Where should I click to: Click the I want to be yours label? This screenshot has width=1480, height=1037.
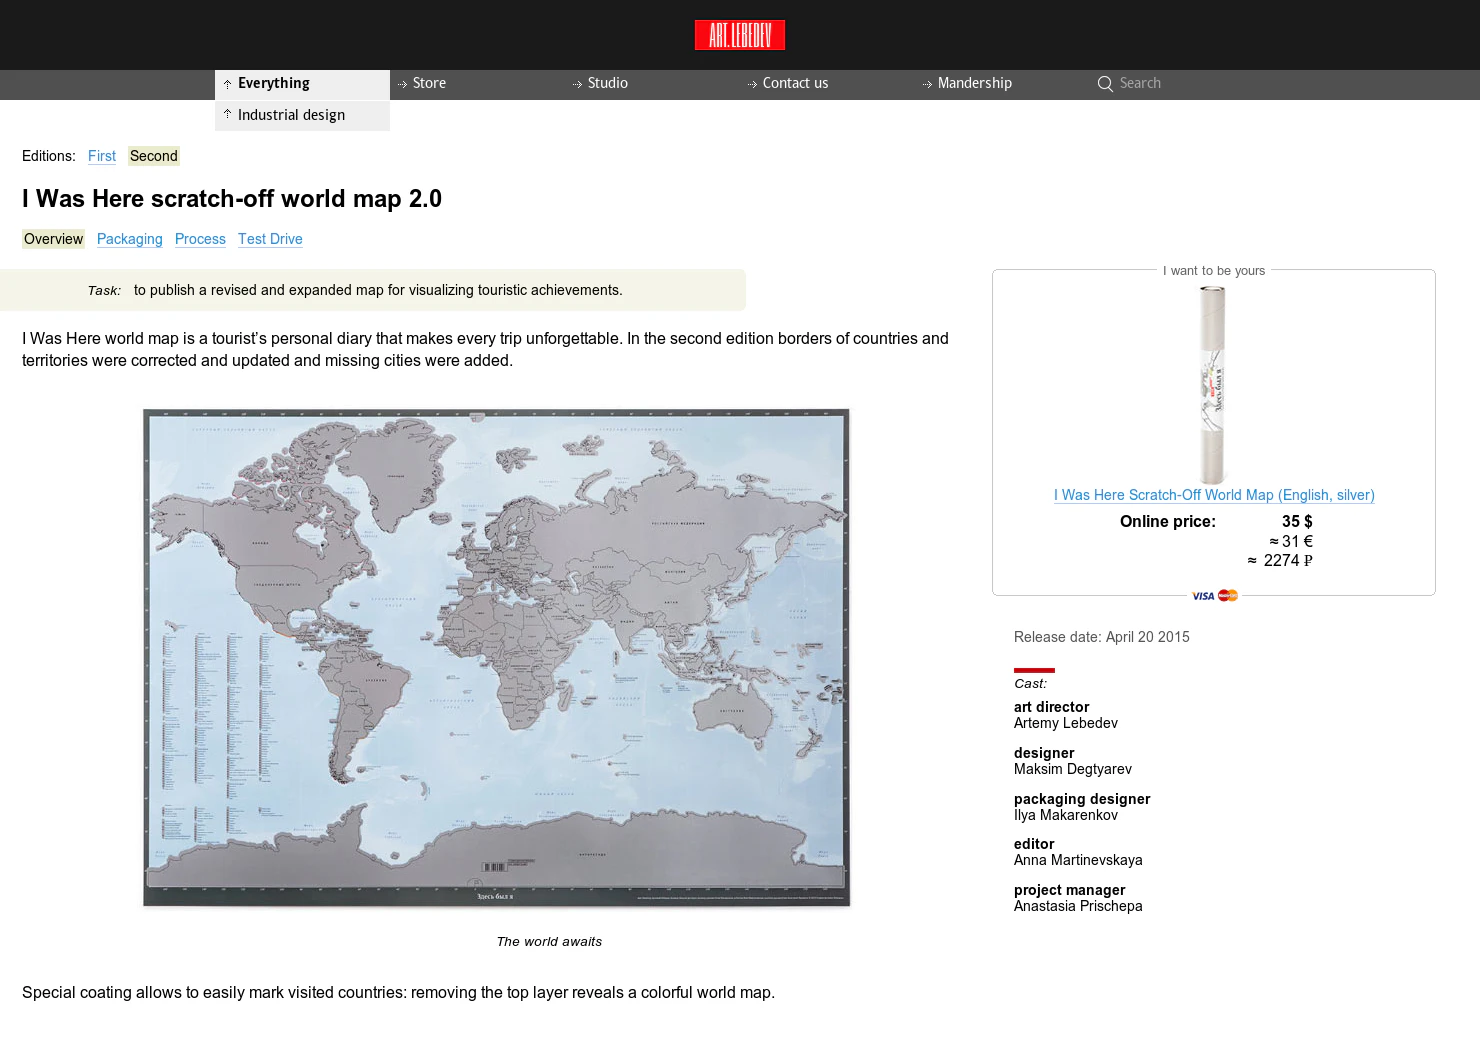point(1214,271)
